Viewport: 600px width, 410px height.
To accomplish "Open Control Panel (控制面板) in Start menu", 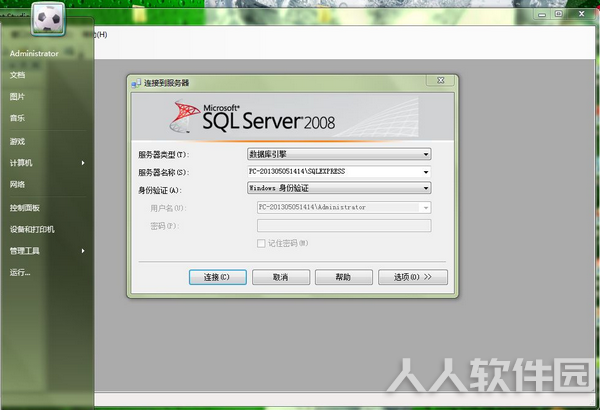I will [25, 208].
